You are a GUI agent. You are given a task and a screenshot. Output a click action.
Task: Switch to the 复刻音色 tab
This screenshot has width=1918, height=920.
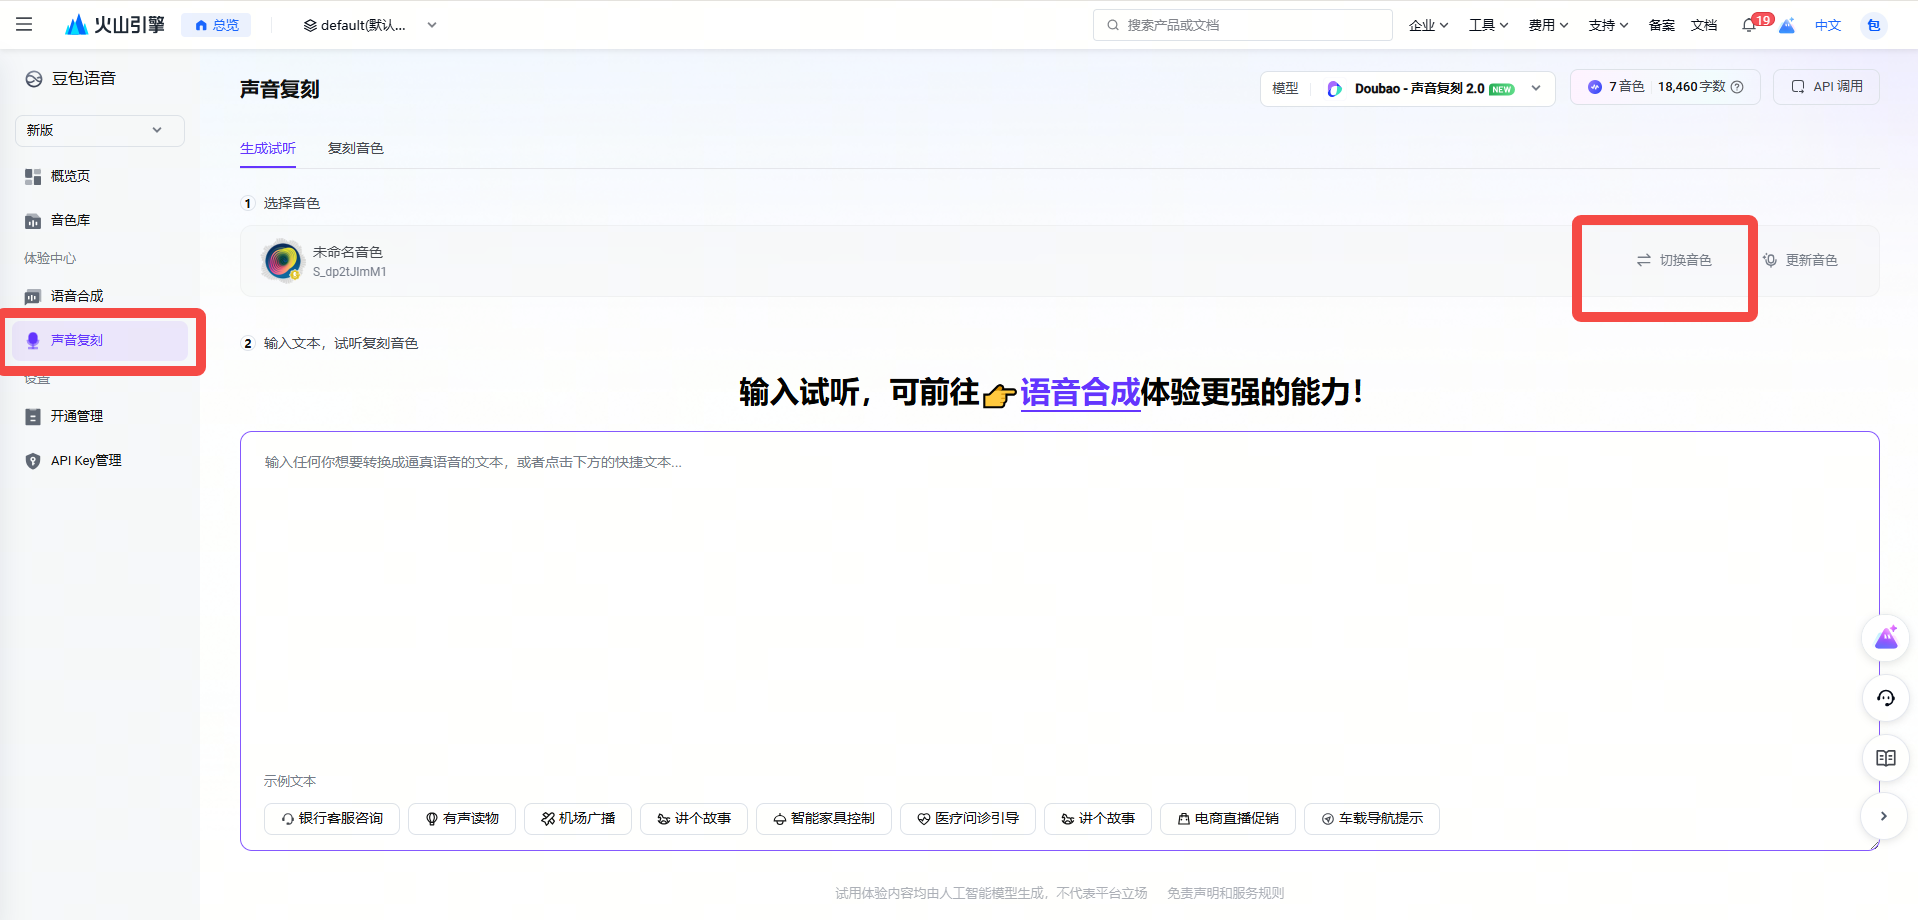coord(356,148)
